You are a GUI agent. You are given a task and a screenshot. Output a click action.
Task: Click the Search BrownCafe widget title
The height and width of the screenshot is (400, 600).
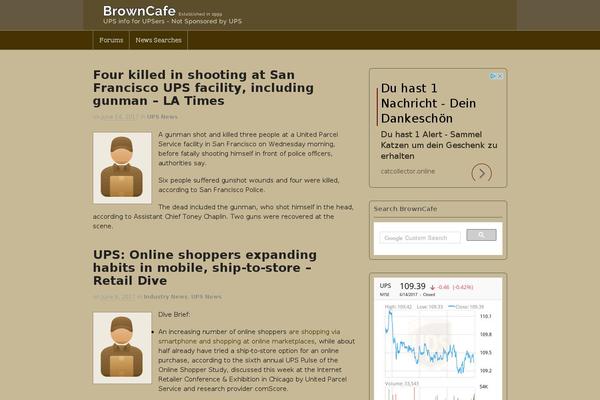click(405, 209)
